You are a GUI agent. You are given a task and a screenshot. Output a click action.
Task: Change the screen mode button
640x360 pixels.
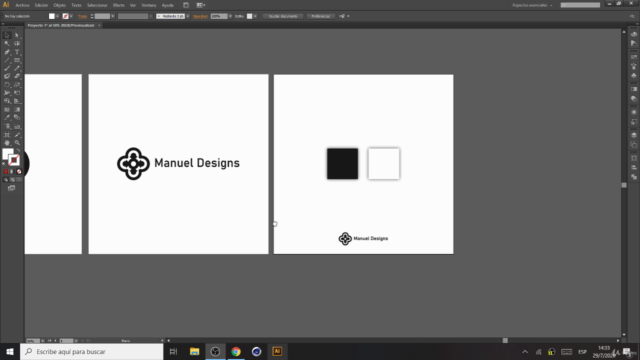[x=11, y=188]
